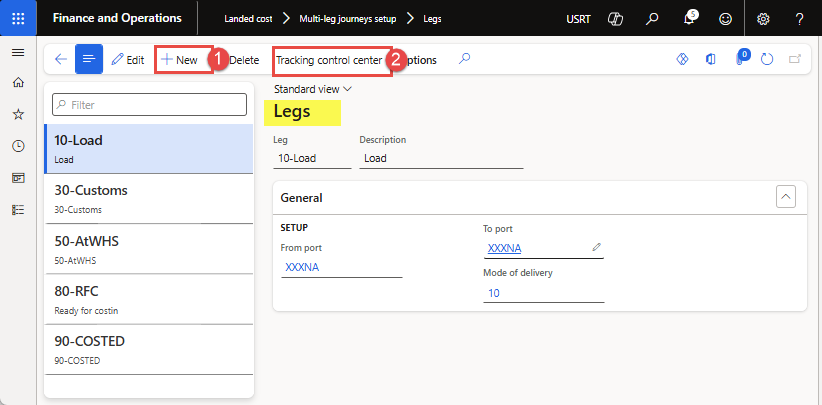Viewport: 822px width, 405px height.
Task: Open Tracking control center menu
Action: 329,60
